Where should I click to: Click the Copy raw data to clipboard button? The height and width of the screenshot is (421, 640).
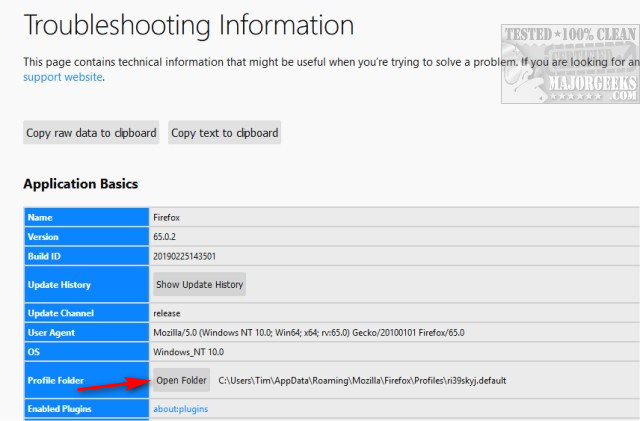pyautogui.click(x=91, y=132)
